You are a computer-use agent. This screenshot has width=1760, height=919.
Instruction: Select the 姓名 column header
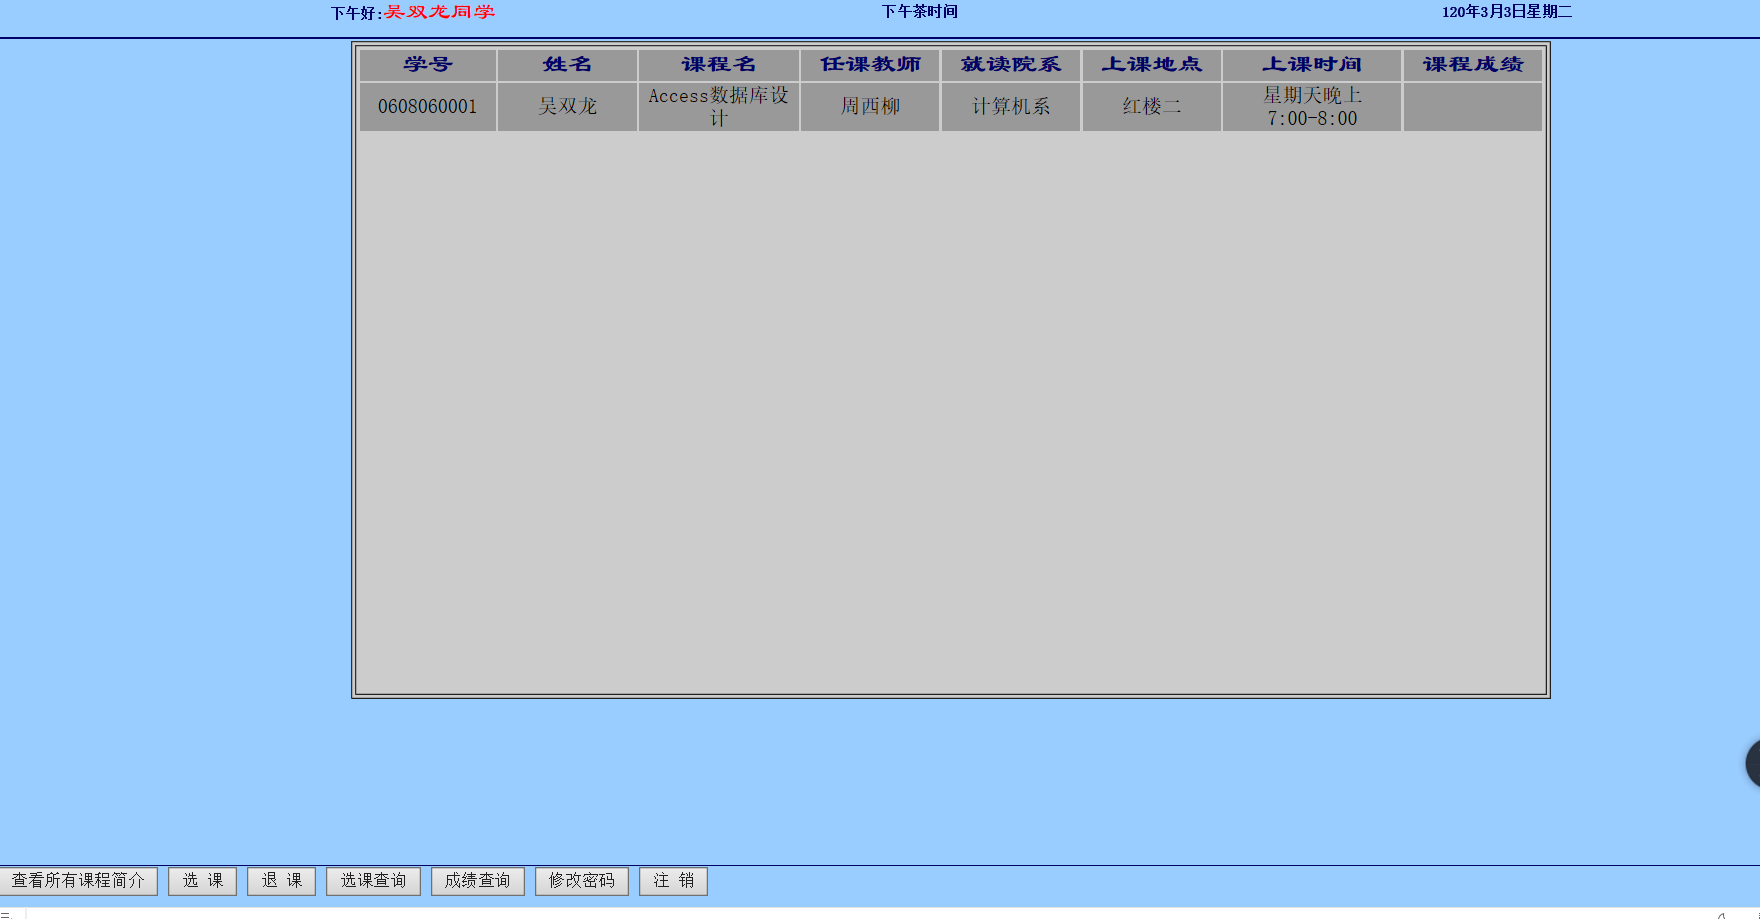(x=568, y=65)
